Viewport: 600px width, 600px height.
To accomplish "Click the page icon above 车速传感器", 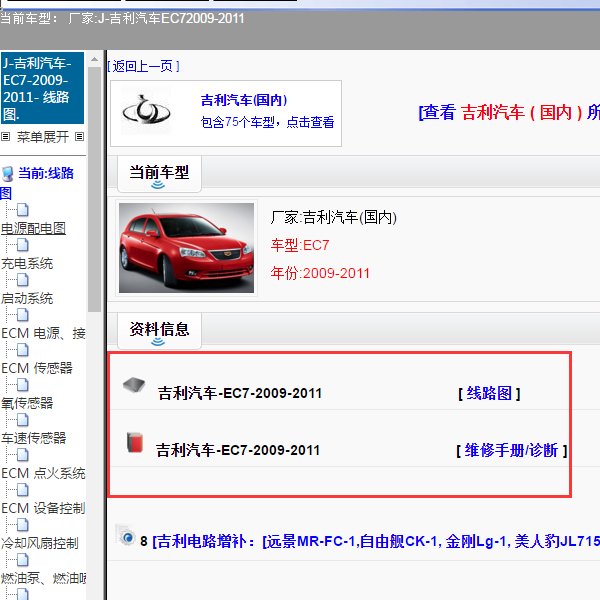I will click(23, 420).
